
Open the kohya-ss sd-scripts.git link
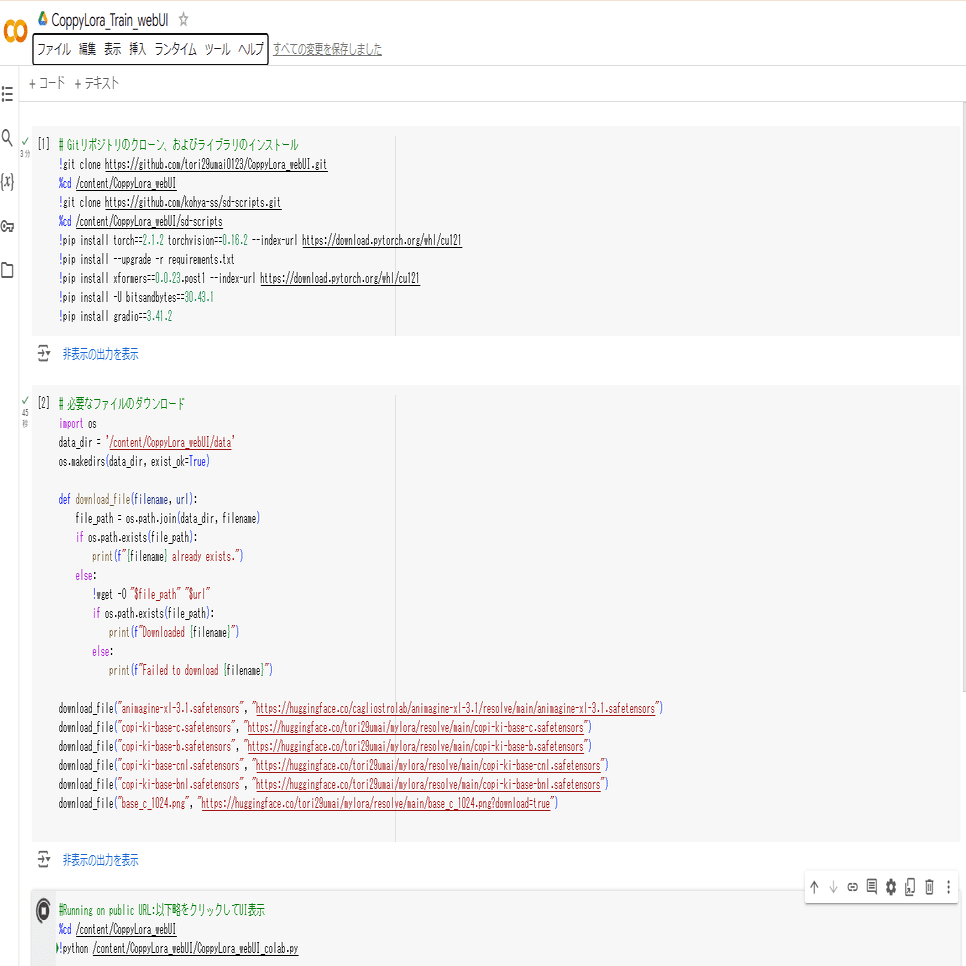(x=193, y=203)
